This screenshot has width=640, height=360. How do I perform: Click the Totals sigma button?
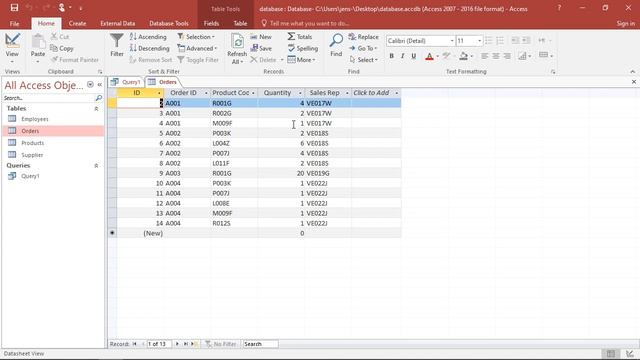click(x=300, y=37)
